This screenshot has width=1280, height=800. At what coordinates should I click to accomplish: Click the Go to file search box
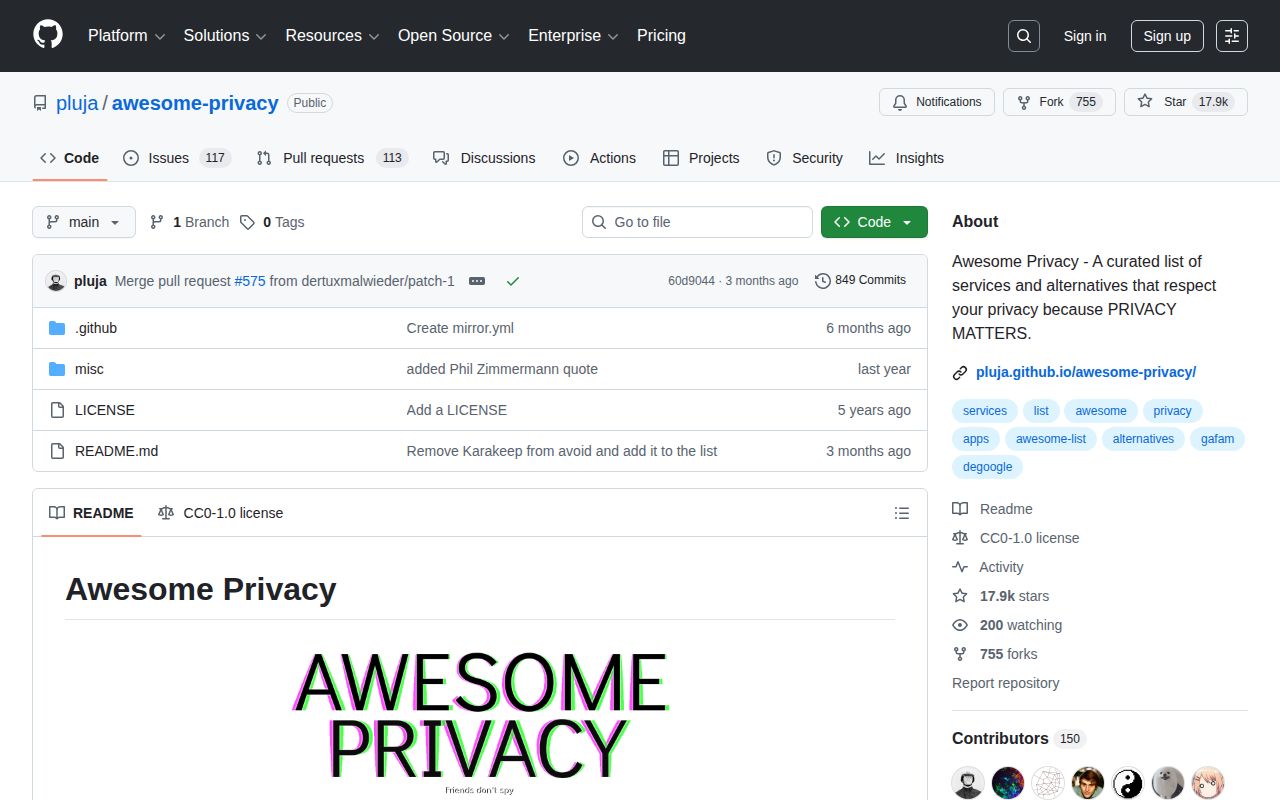tap(696, 222)
